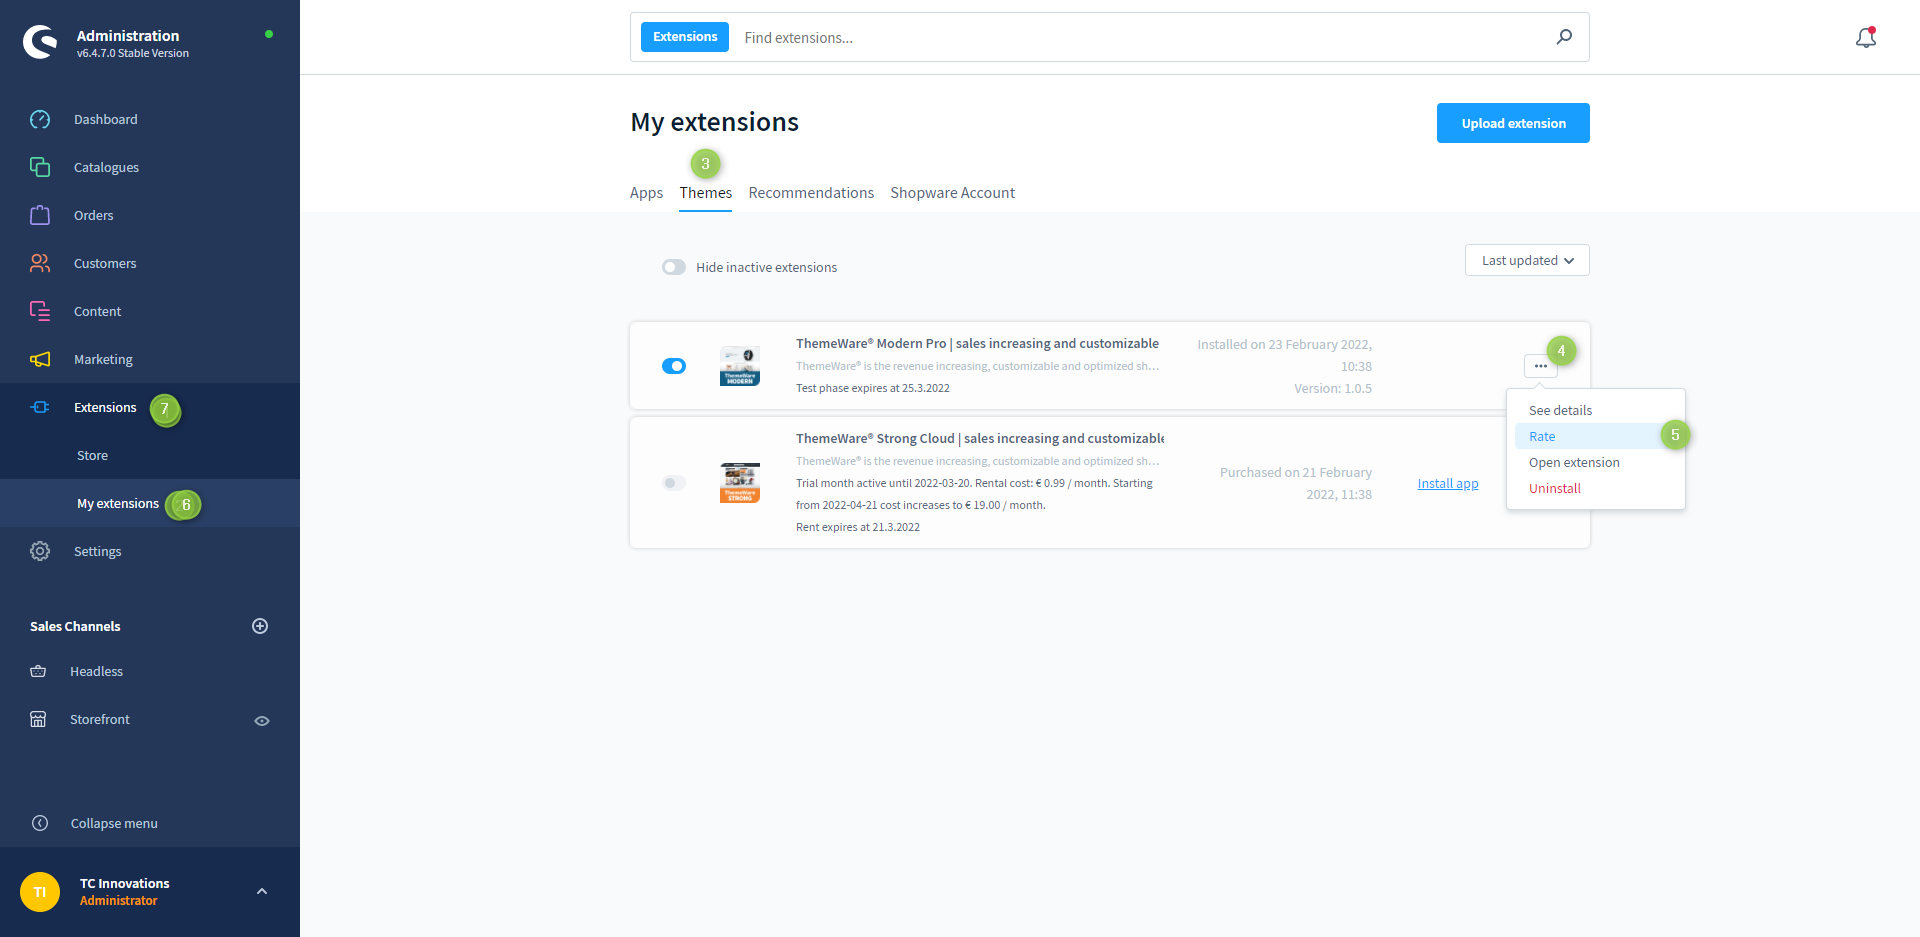Choose See details from the context menu
Viewport: 1920px width, 937px height.
point(1595,410)
